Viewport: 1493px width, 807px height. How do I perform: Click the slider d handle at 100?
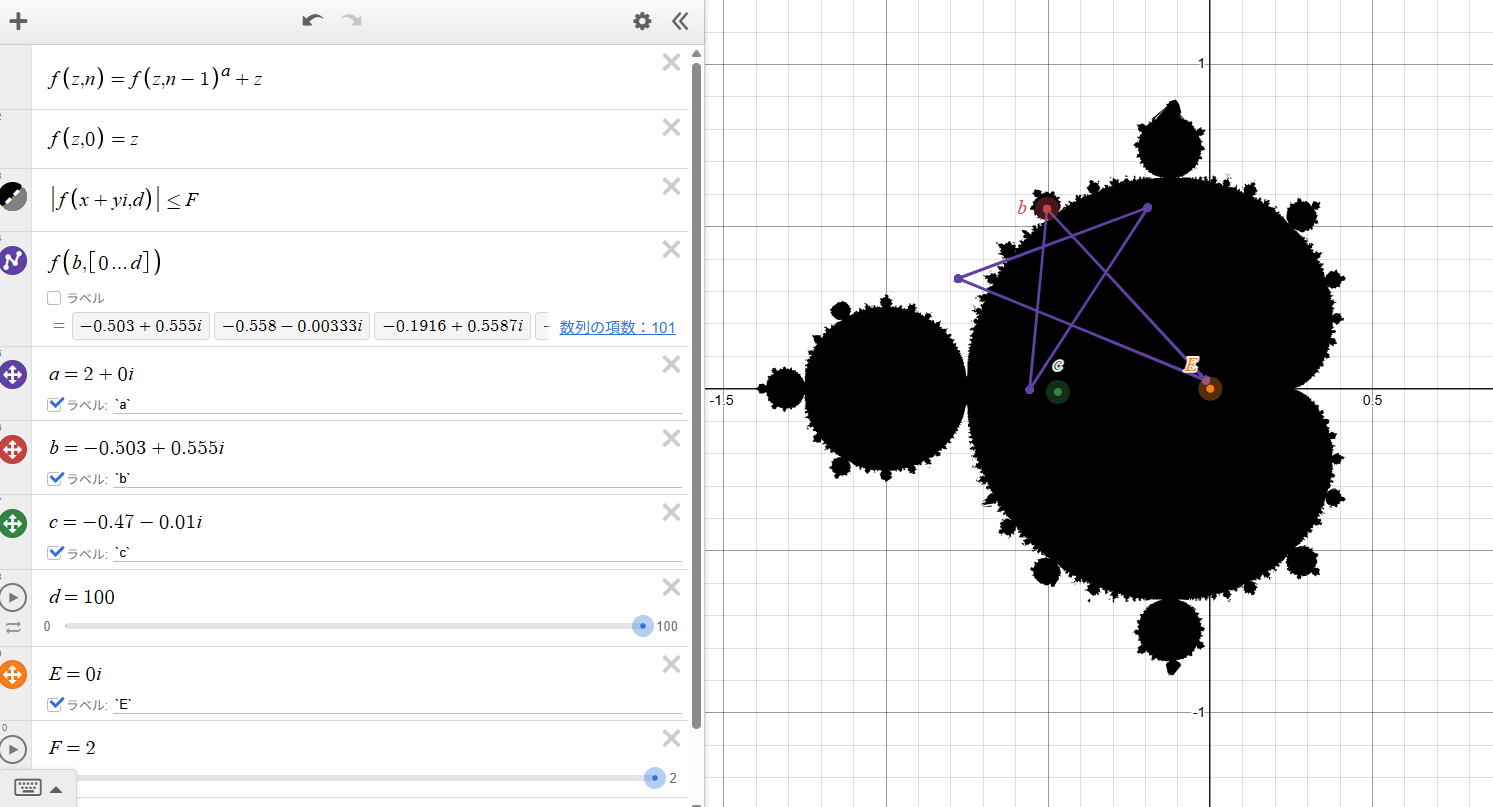[x=641, y=626]
